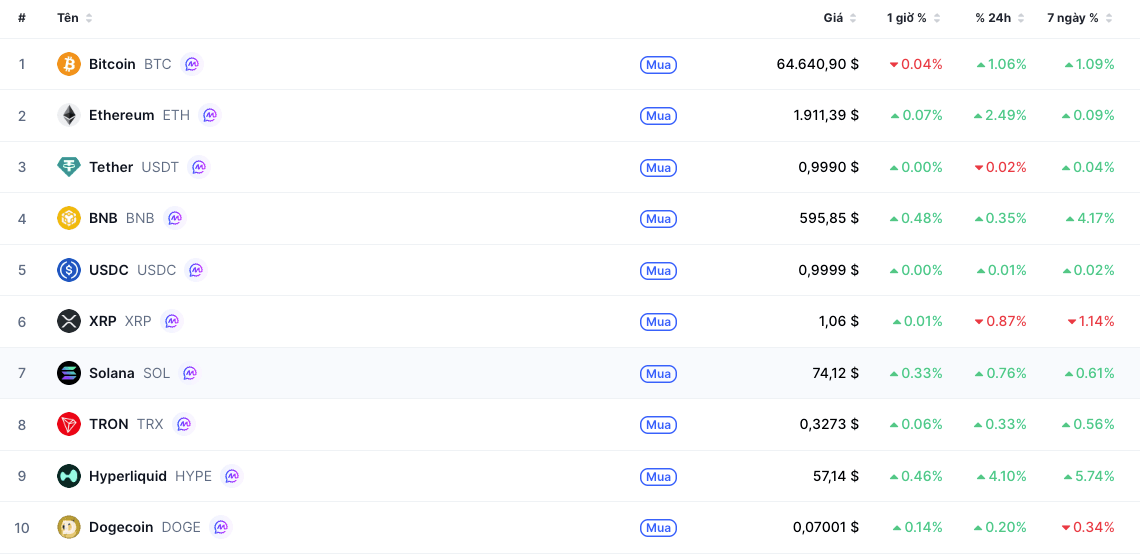
Task: Click the Mua button for Ethereum
Action: pyautogui.click(x=659, y=116)
